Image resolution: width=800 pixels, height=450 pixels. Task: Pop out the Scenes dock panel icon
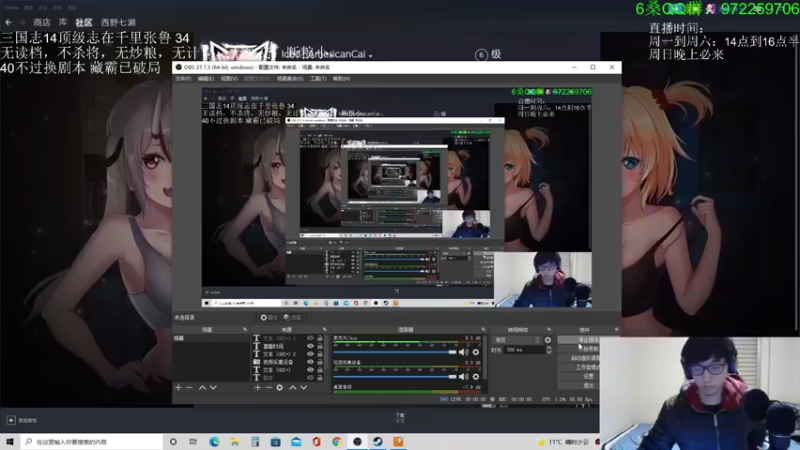(245, 330)
